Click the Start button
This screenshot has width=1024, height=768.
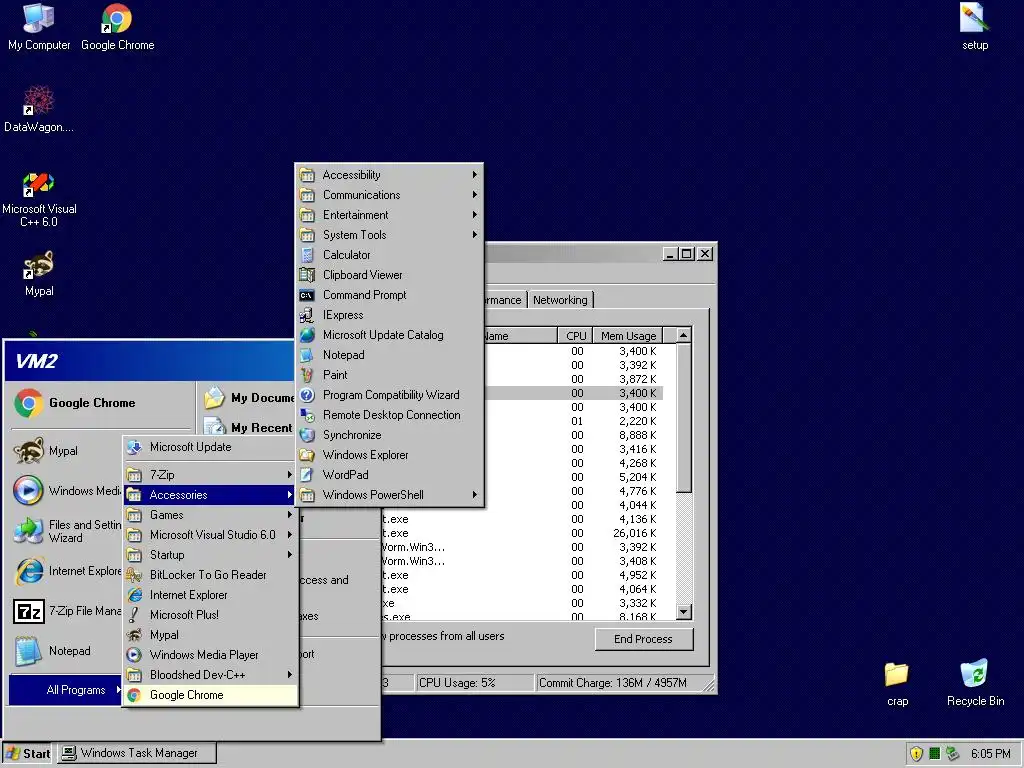27,754
